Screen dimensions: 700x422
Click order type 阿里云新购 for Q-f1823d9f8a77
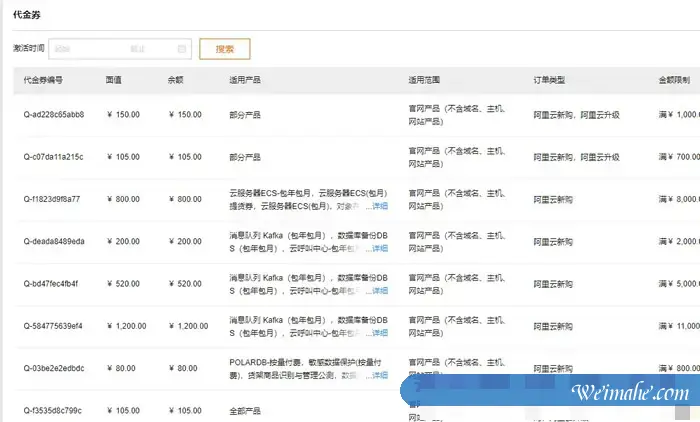(x=553, y=200)
